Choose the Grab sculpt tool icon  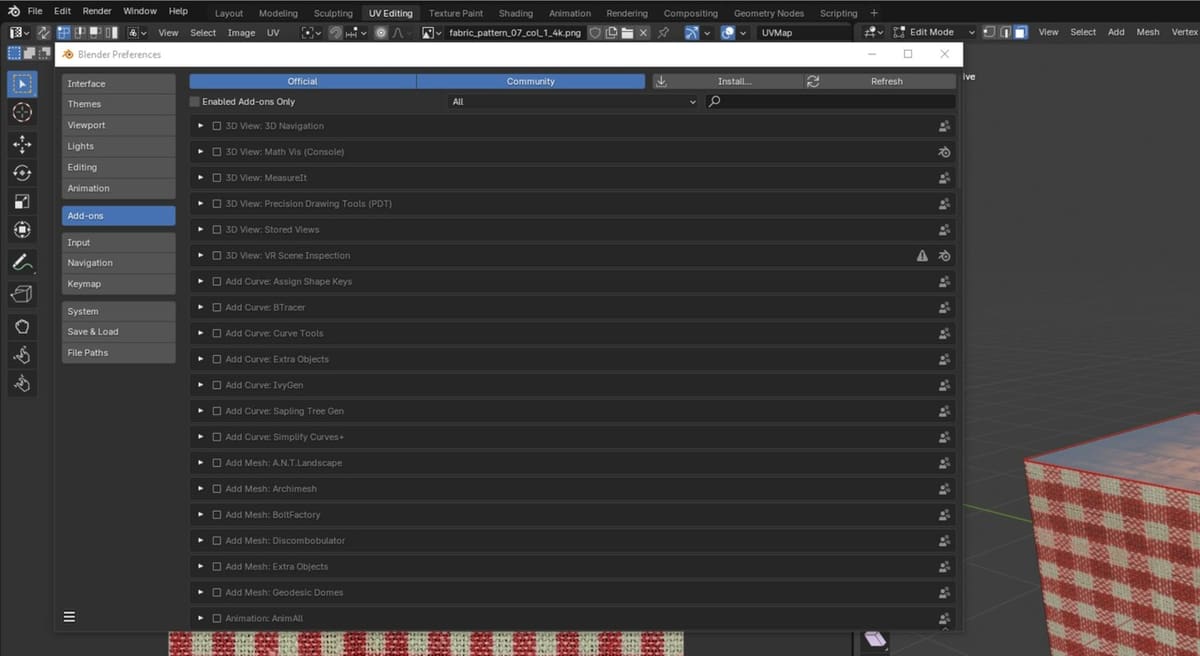[22, 326]
